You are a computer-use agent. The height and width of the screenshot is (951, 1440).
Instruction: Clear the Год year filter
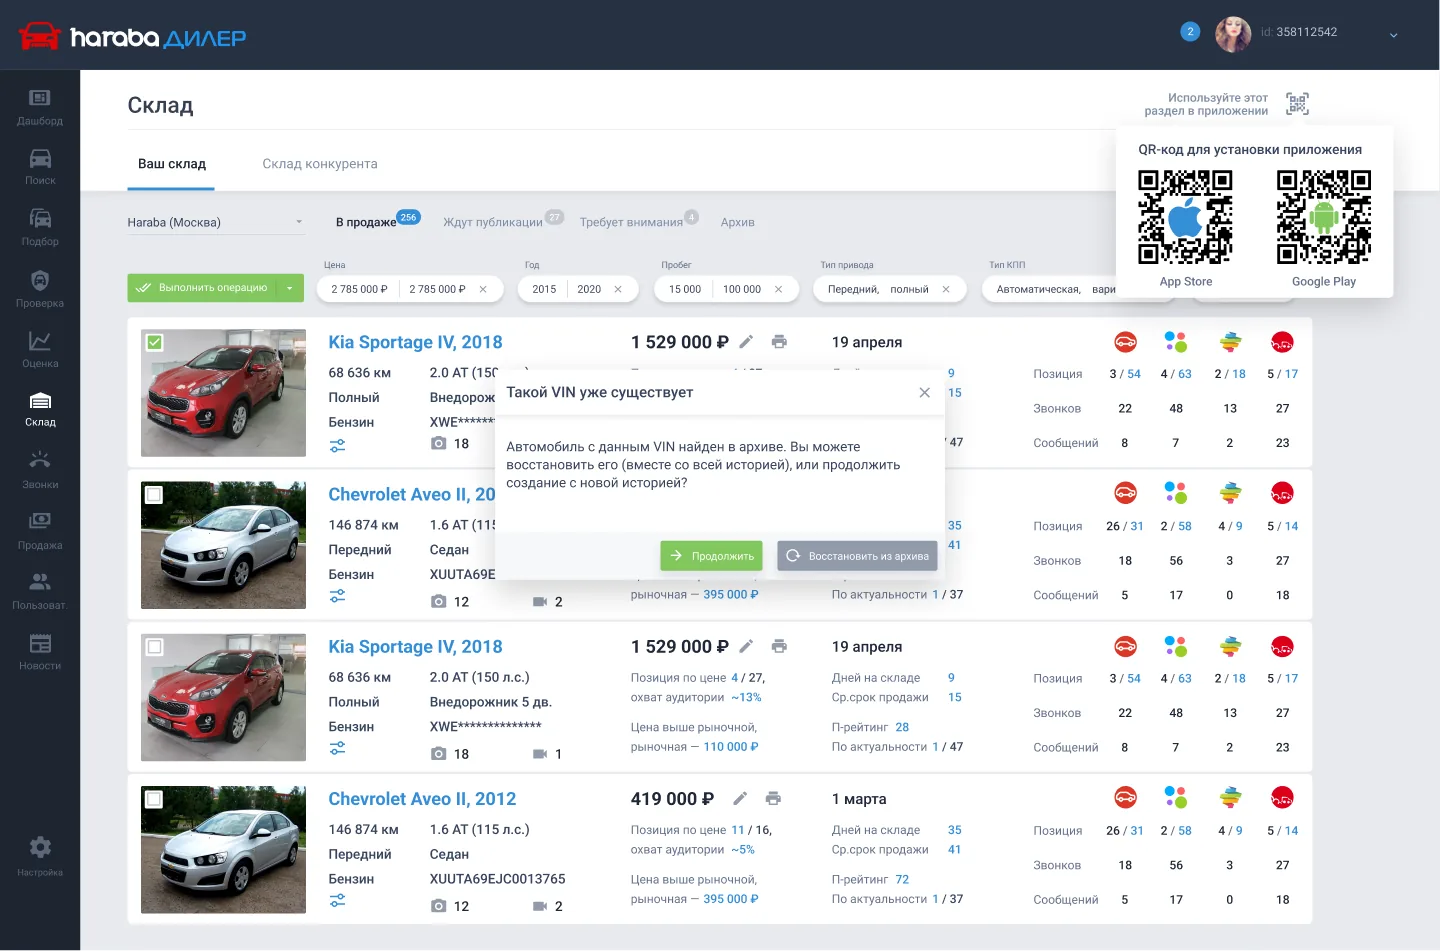(618, 289)
